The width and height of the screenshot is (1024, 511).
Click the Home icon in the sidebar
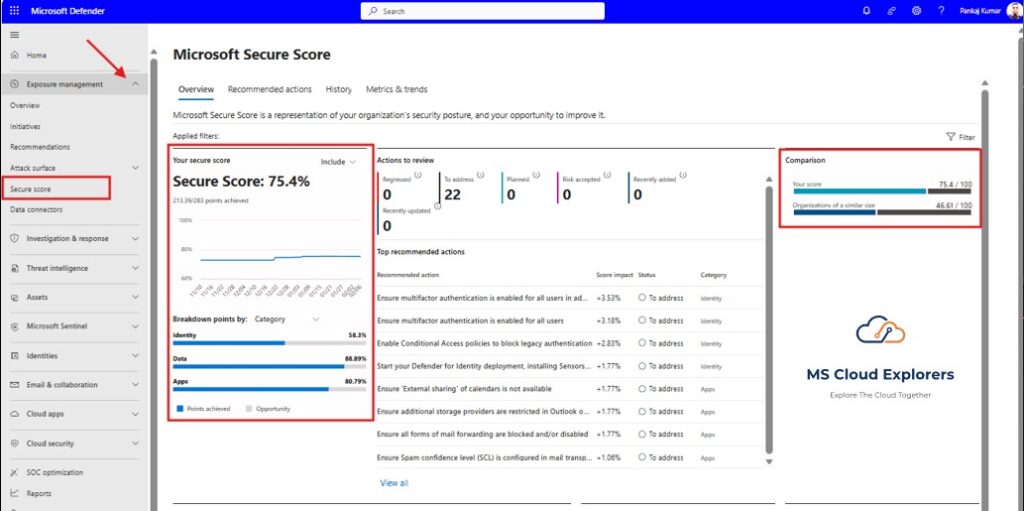click(14, 56)
